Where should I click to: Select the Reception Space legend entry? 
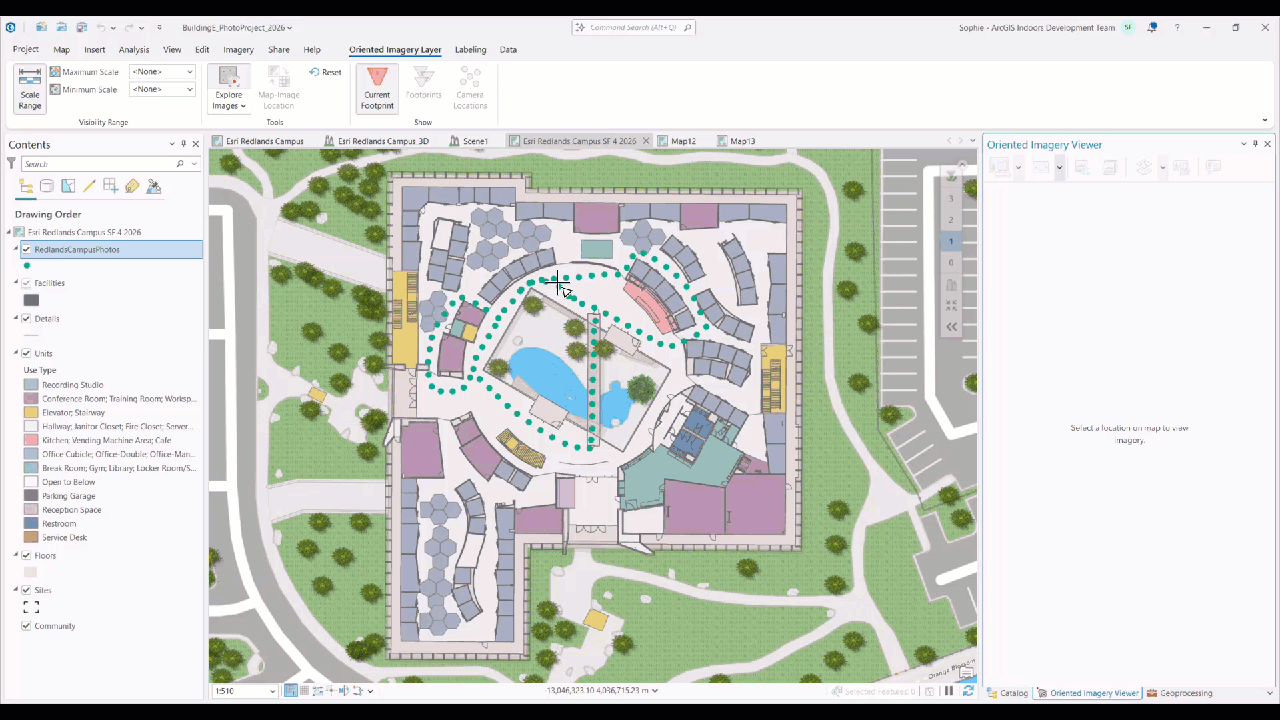coord(71,510)
